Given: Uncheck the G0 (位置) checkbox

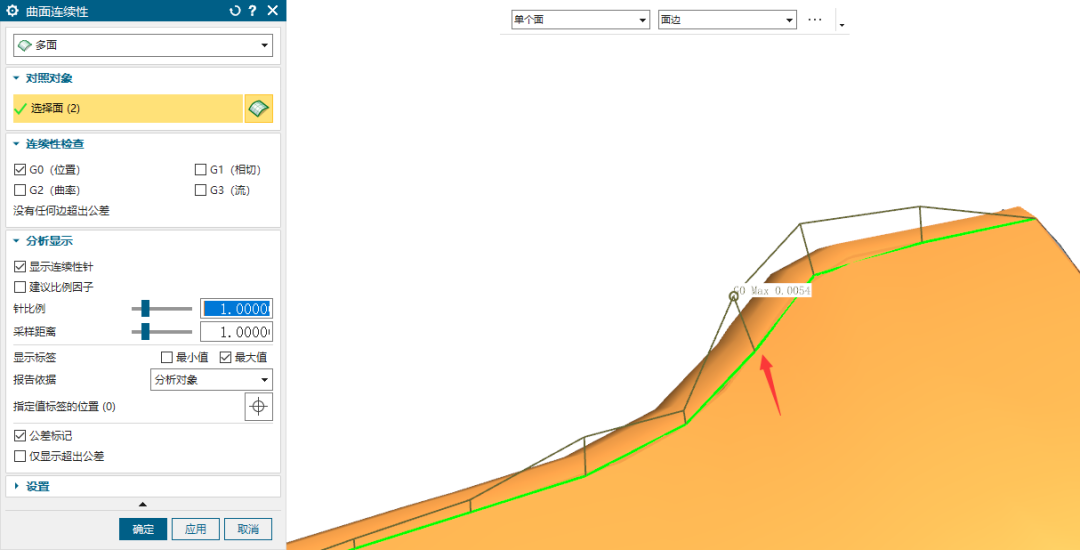Looking at the screenshot, I should [x=20, y=170].
